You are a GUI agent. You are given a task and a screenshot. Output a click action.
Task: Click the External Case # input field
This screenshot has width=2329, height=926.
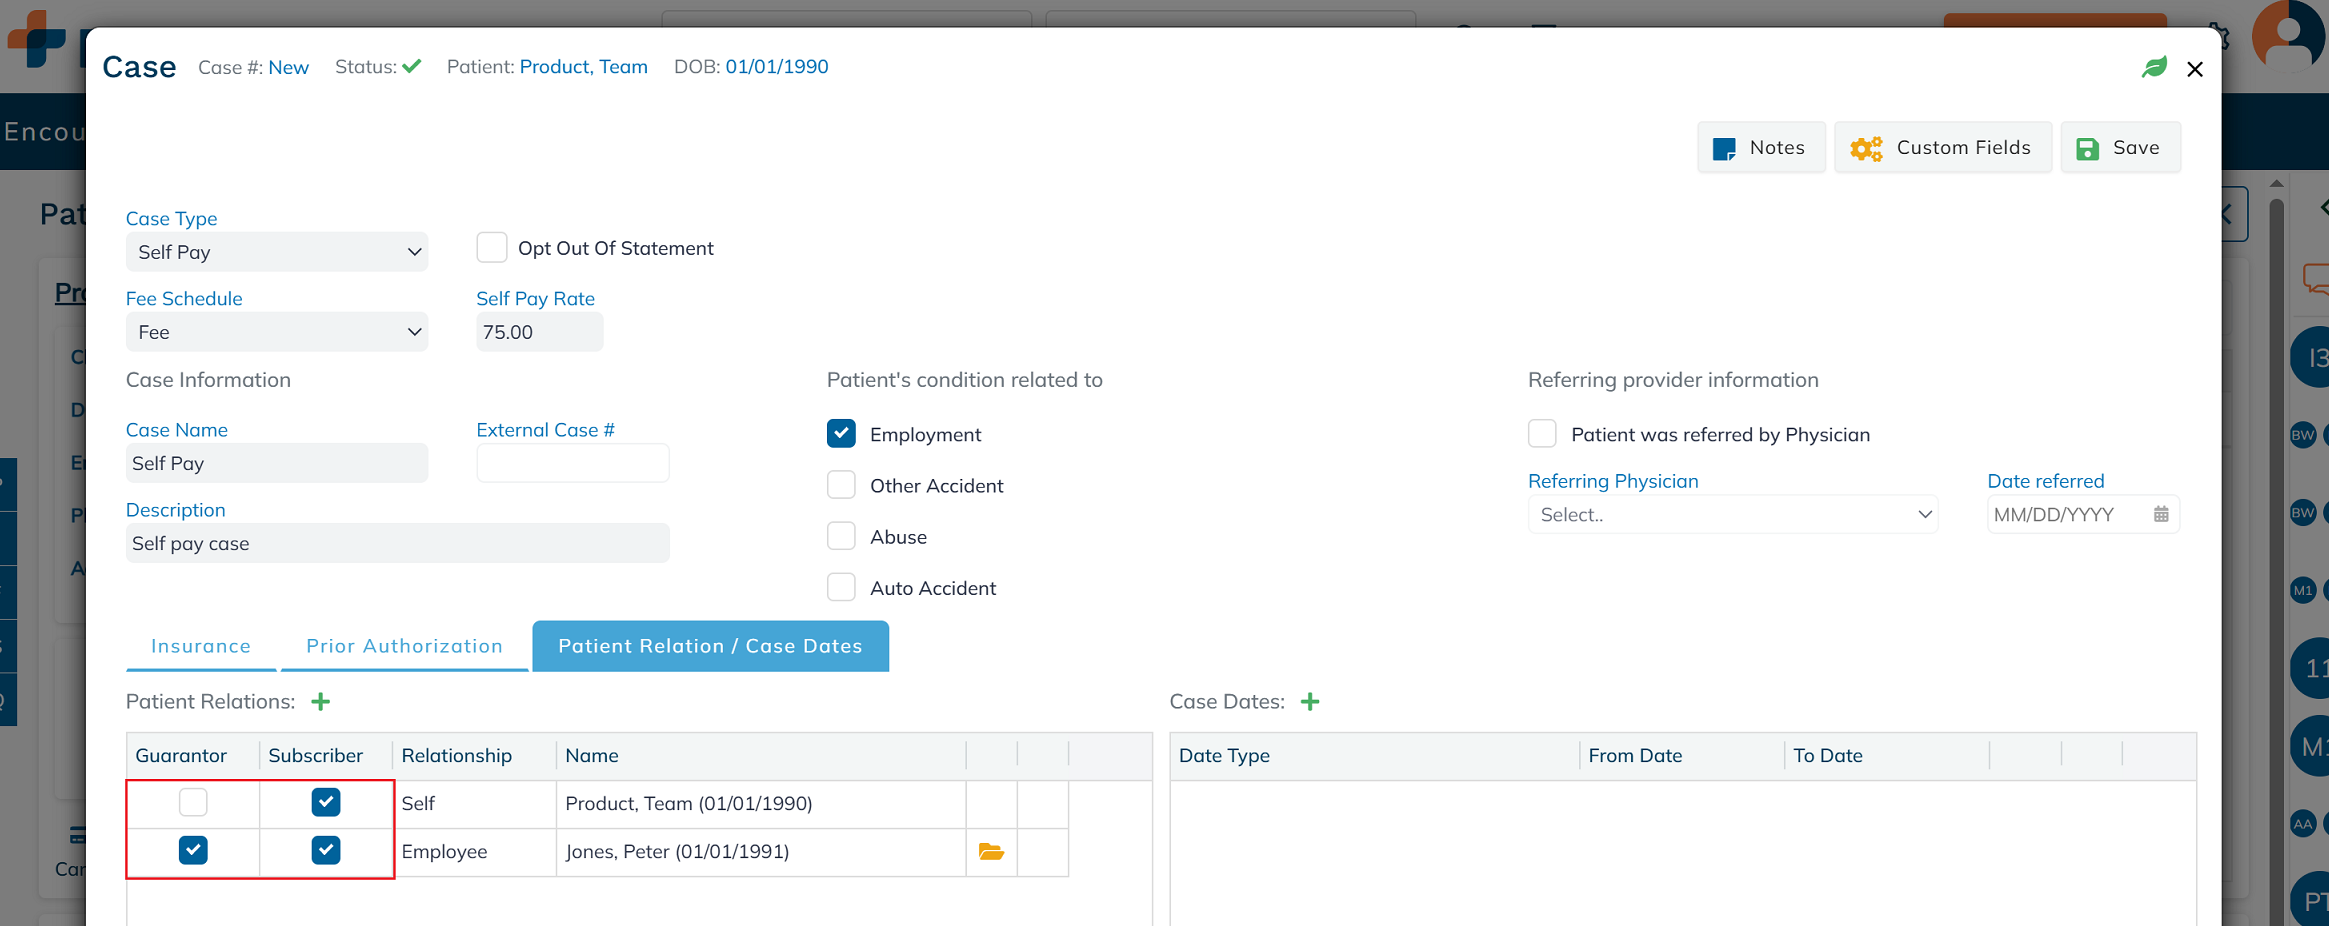point(572,464)
